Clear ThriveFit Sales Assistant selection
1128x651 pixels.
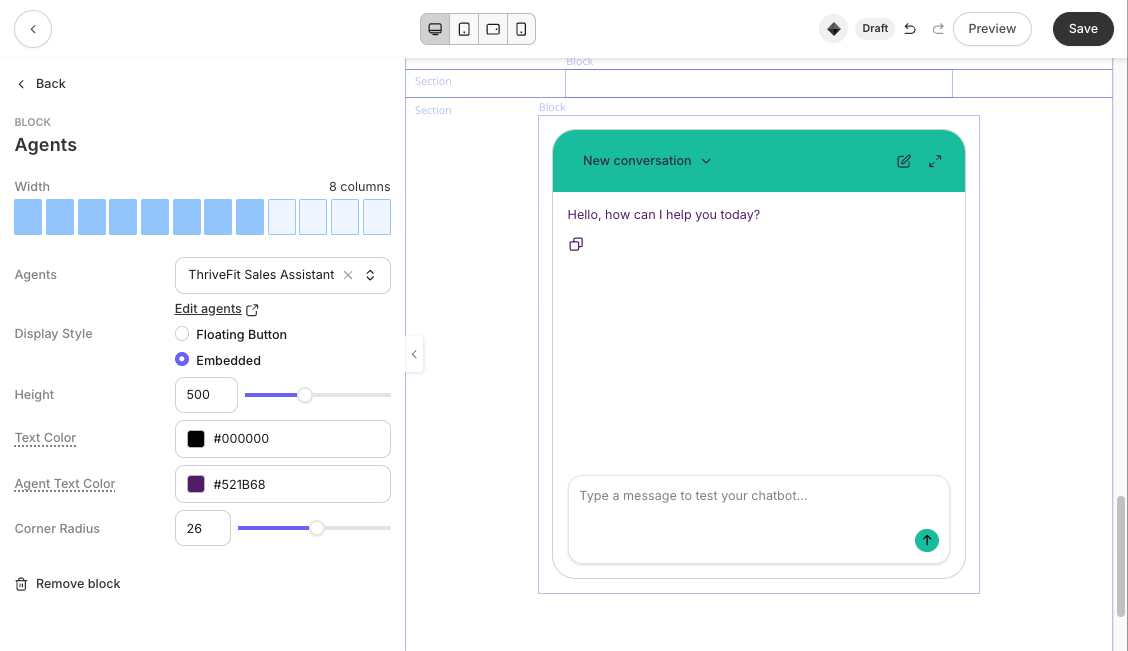(348, 275)
